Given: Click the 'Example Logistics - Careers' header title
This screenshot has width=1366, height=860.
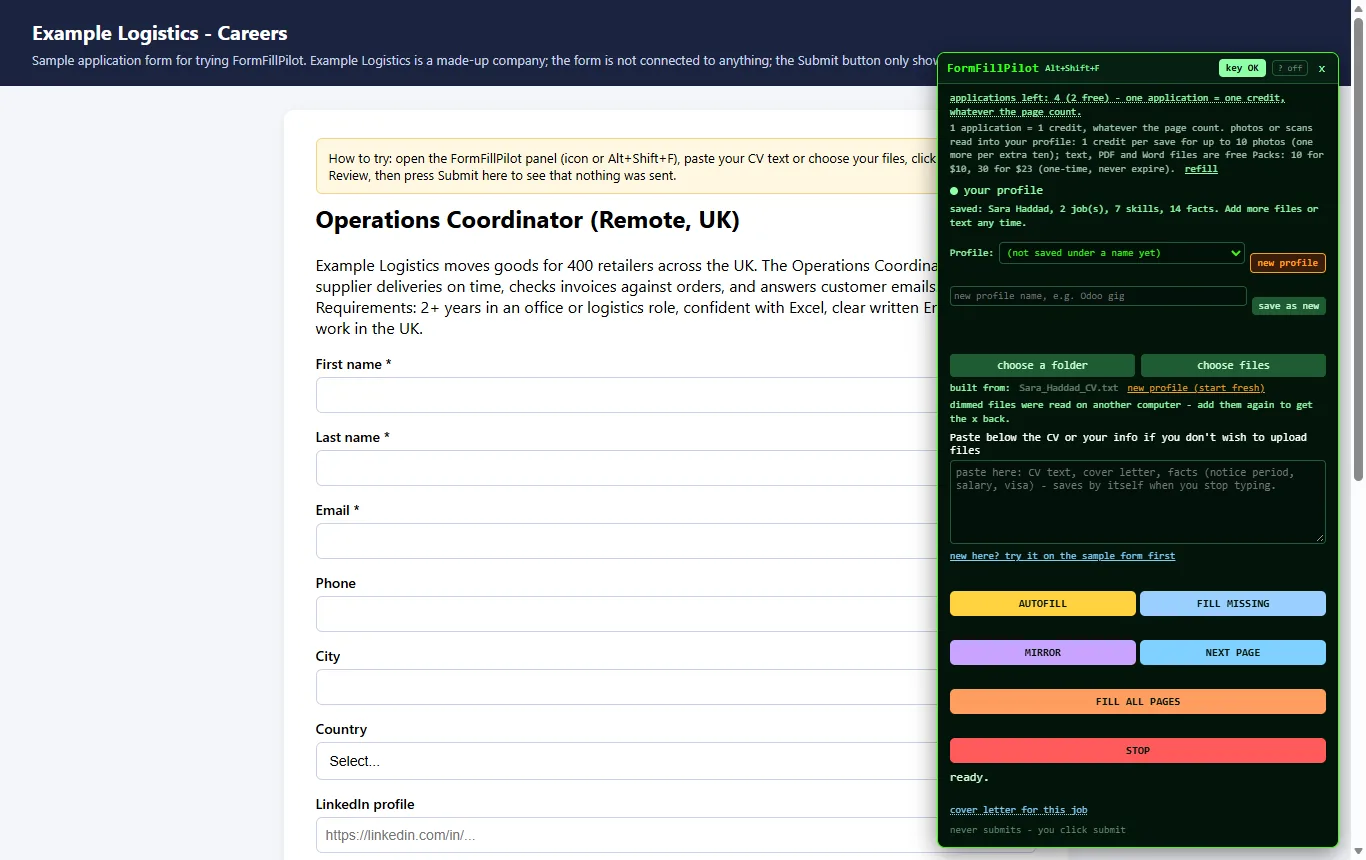Looking at the screenshot, I should pos(160,33).
